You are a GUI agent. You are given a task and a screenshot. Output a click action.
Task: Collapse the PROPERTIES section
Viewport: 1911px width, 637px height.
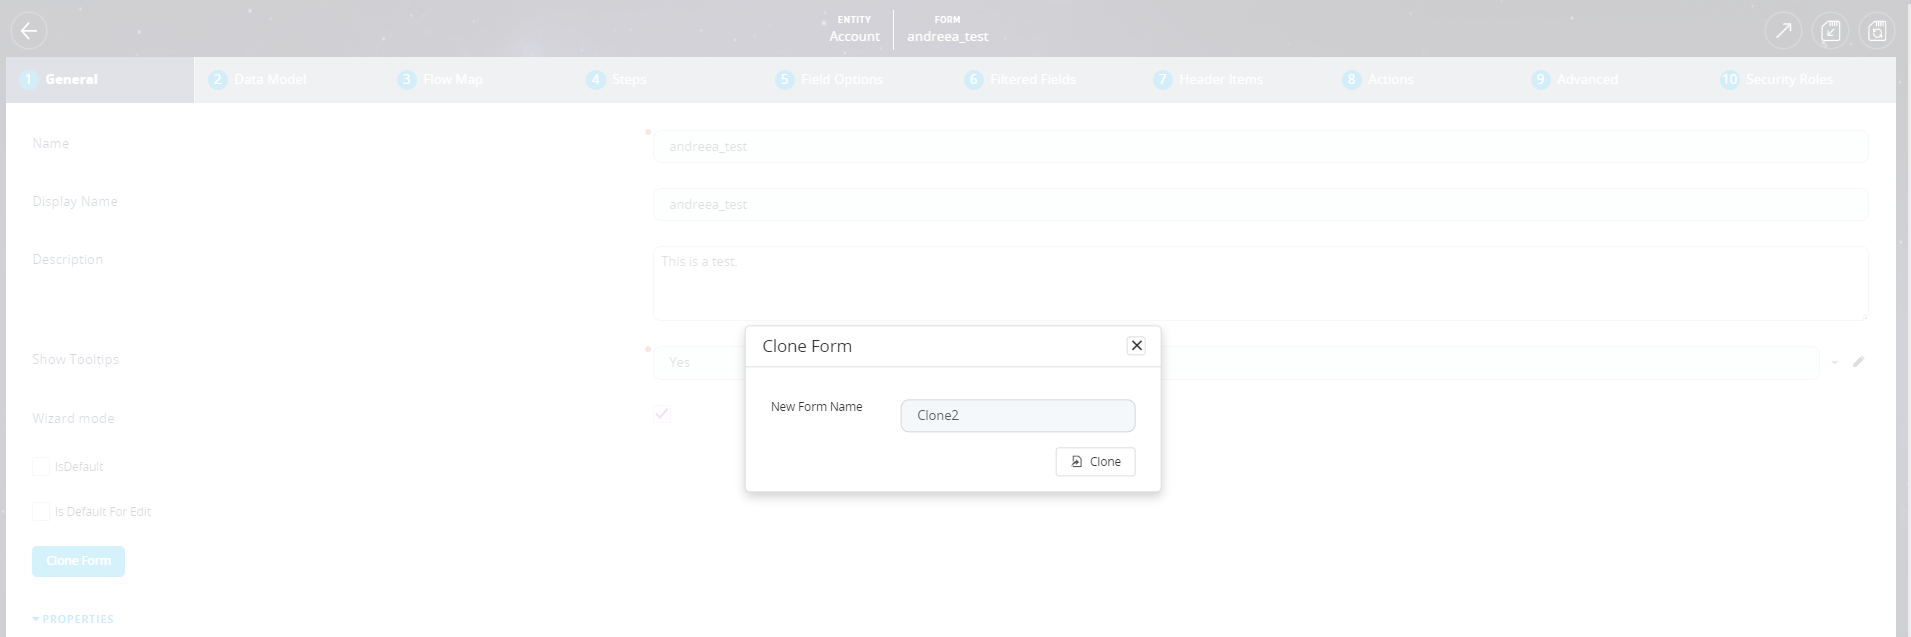click(x=73, y=619)
